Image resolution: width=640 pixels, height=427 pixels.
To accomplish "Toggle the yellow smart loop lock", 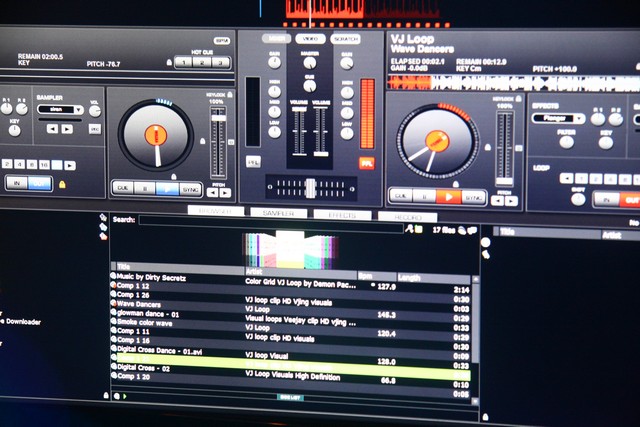I will point(62,185).
